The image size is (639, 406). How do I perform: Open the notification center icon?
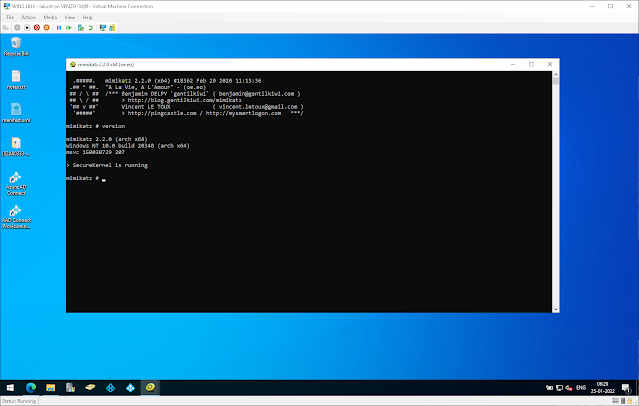point(626,388)
